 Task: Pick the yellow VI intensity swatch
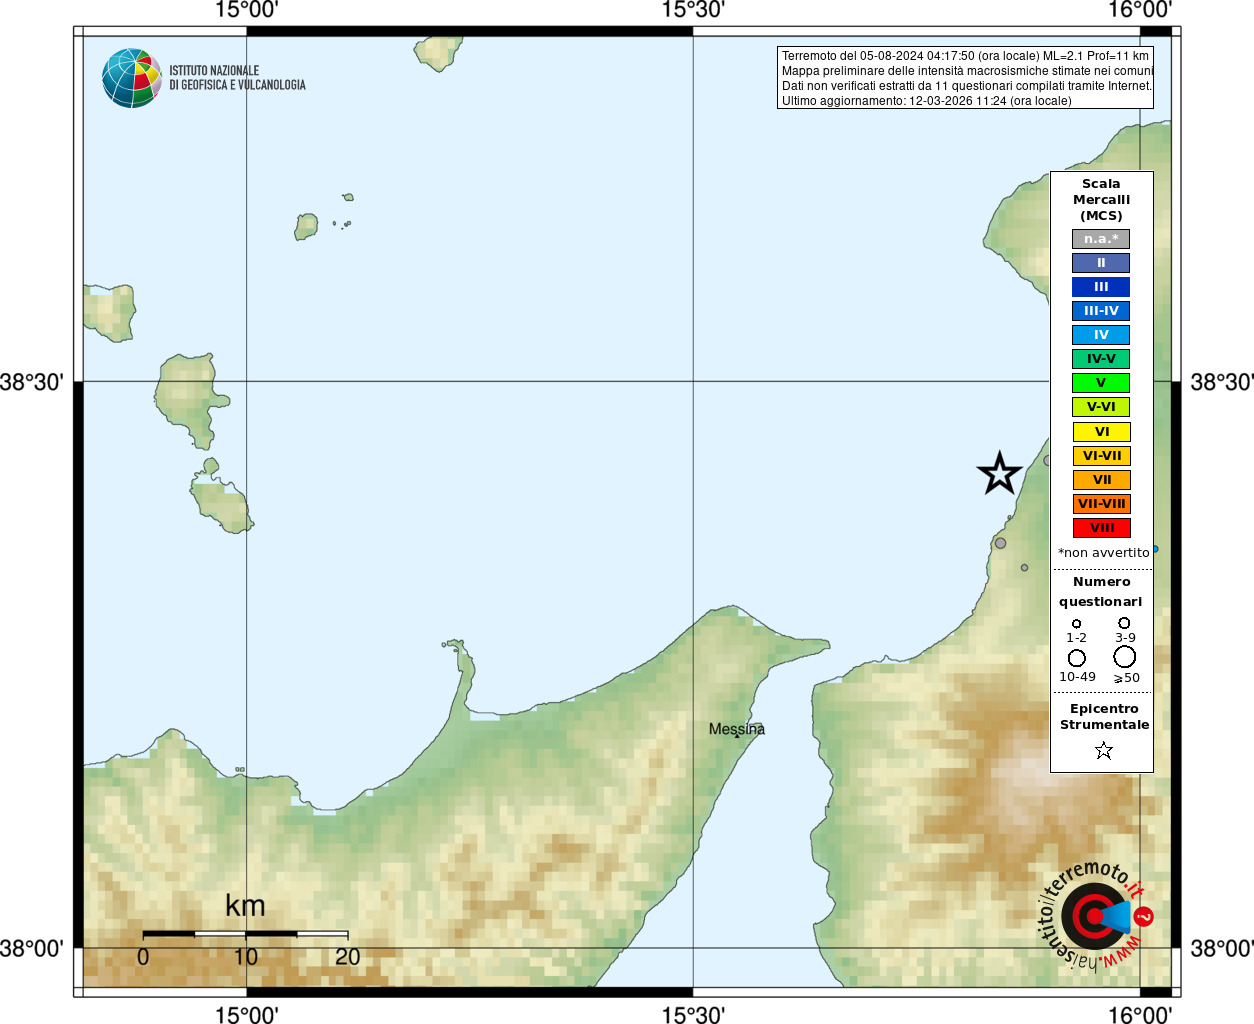pos(1101,432)
